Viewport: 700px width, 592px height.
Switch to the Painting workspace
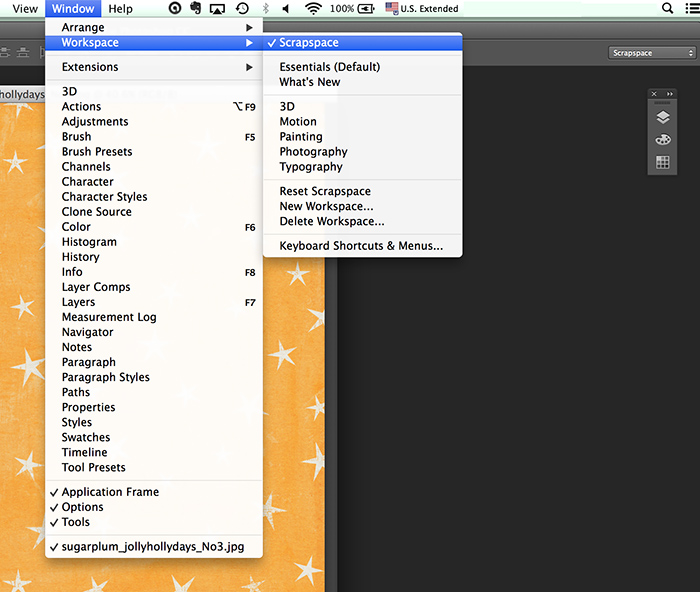pos(362,137)
